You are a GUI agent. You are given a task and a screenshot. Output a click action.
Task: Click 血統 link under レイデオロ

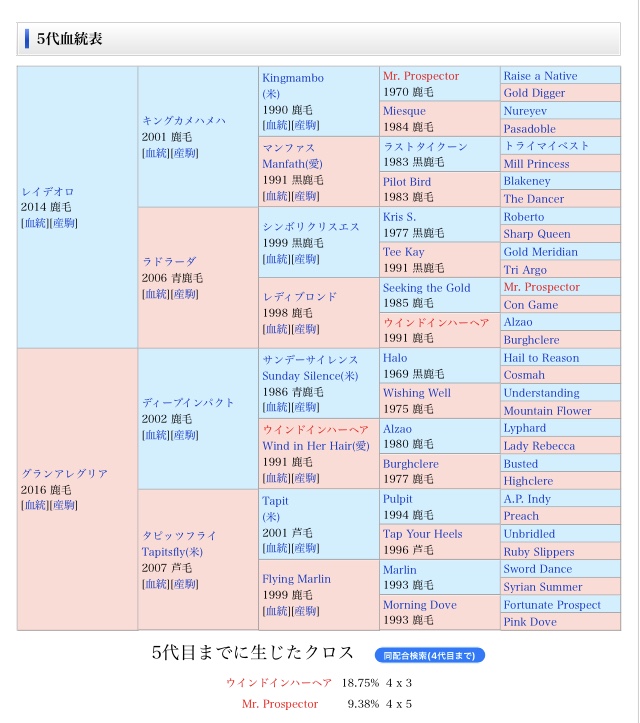(x=35, y=223)
